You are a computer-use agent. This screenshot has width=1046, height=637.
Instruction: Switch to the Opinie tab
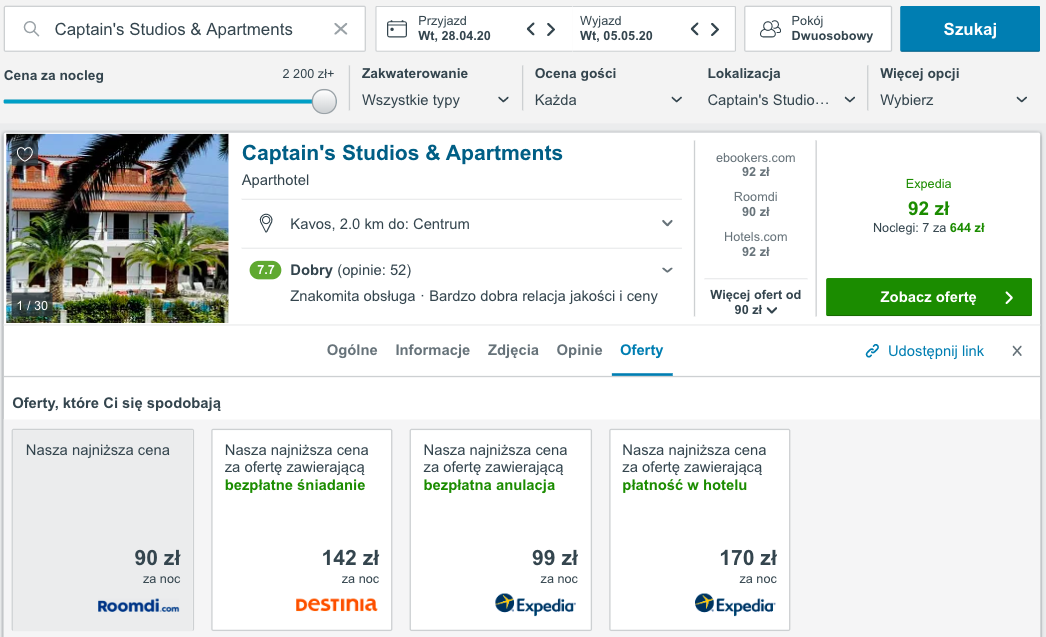[x=579, y=350]
